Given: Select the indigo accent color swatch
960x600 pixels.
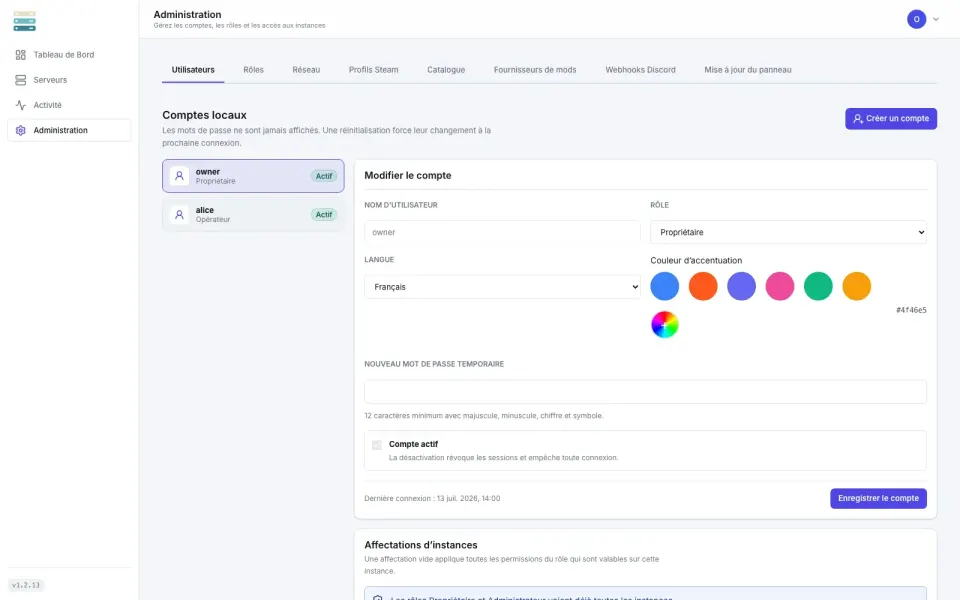Looking at the screenshot, I should coord(741,287).
